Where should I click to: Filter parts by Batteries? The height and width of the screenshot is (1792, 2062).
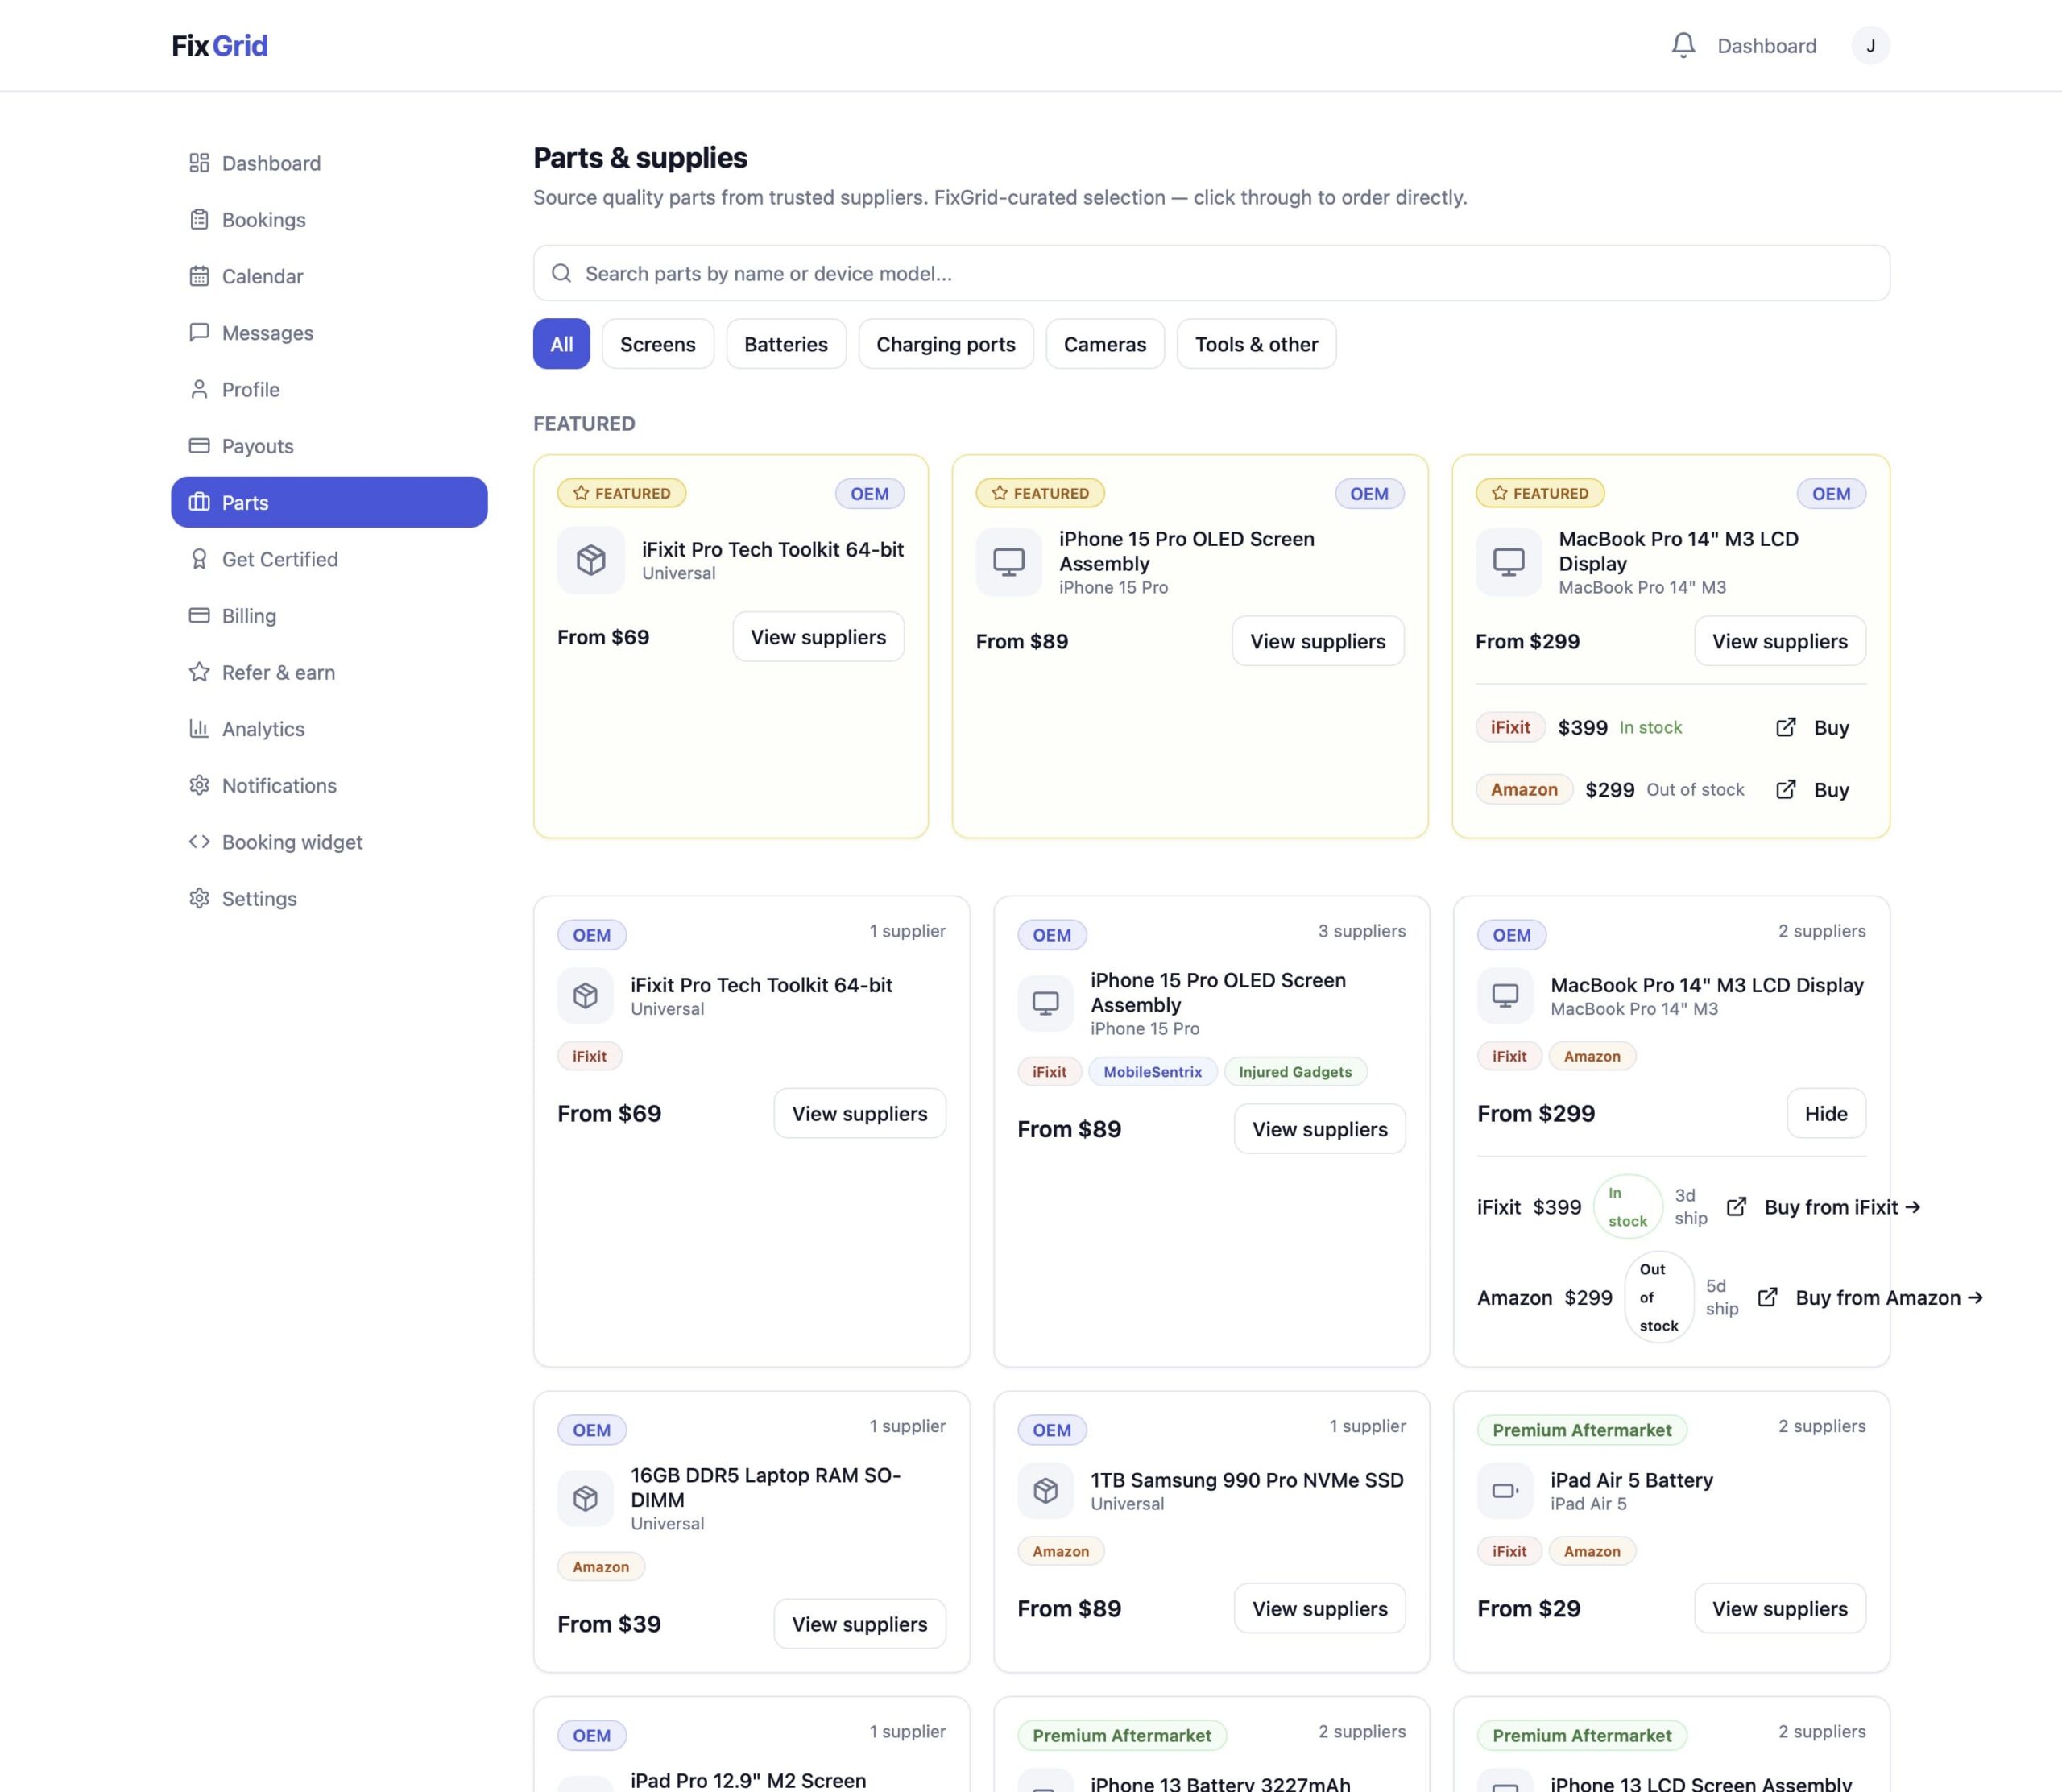pyautogui.click(x=786, y=344)
